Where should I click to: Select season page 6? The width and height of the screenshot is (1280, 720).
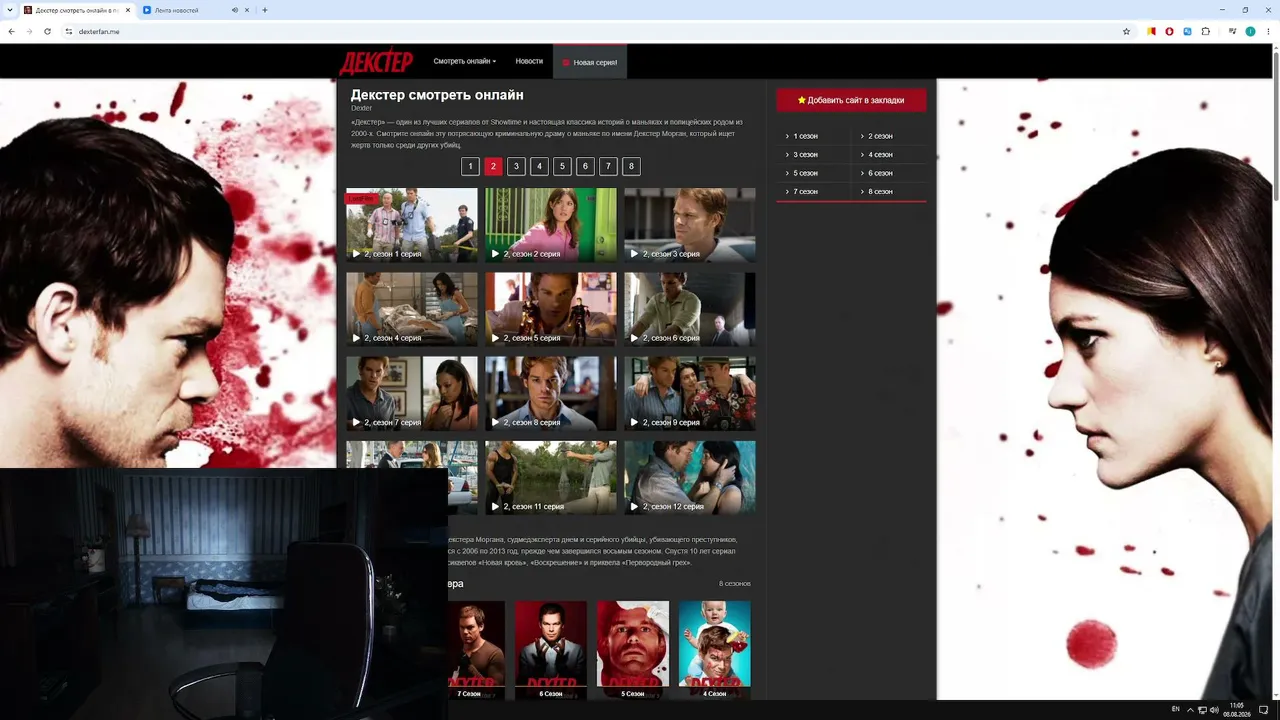click(585, 166)
